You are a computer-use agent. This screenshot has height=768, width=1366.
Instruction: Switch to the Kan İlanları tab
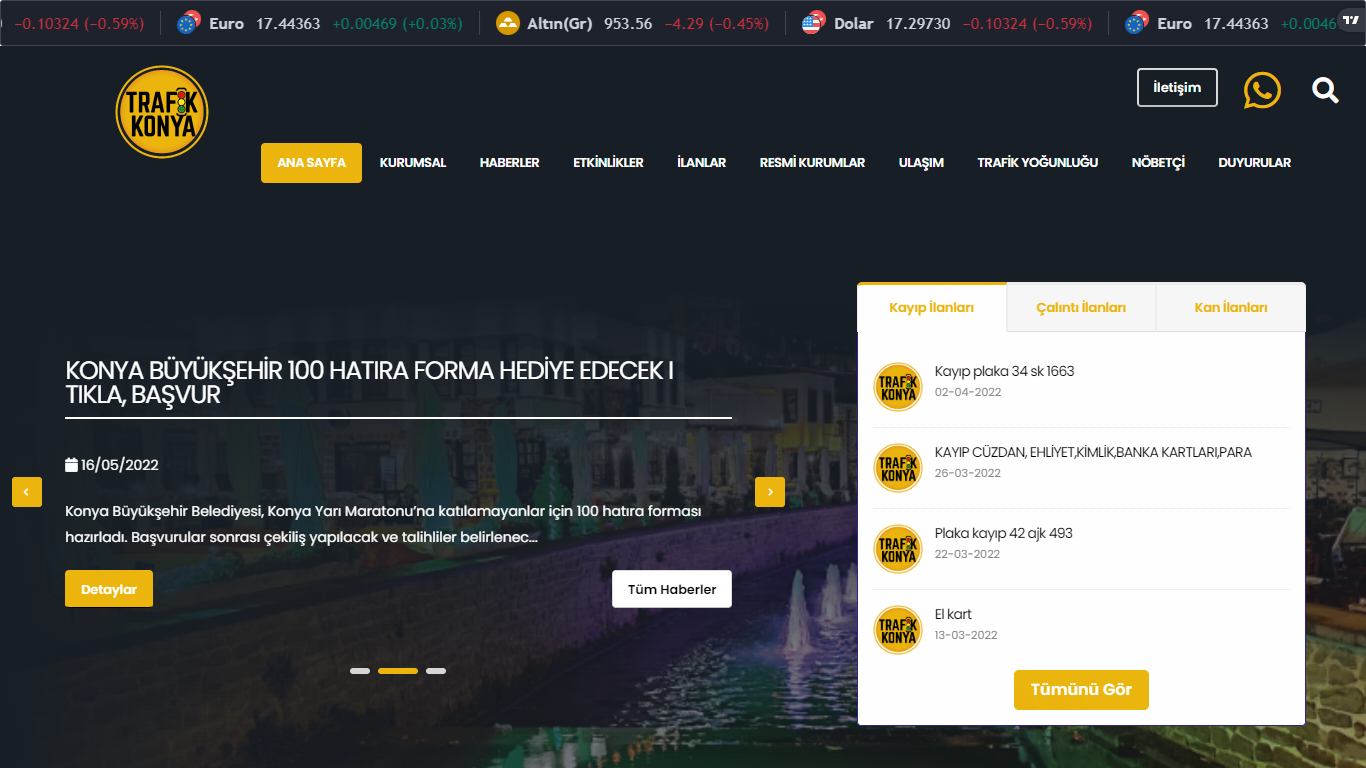(x=1231, y=308)
